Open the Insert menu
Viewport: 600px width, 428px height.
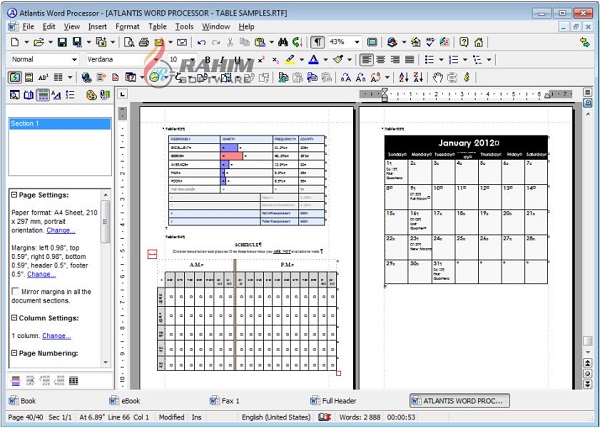(x=98, y=27)
